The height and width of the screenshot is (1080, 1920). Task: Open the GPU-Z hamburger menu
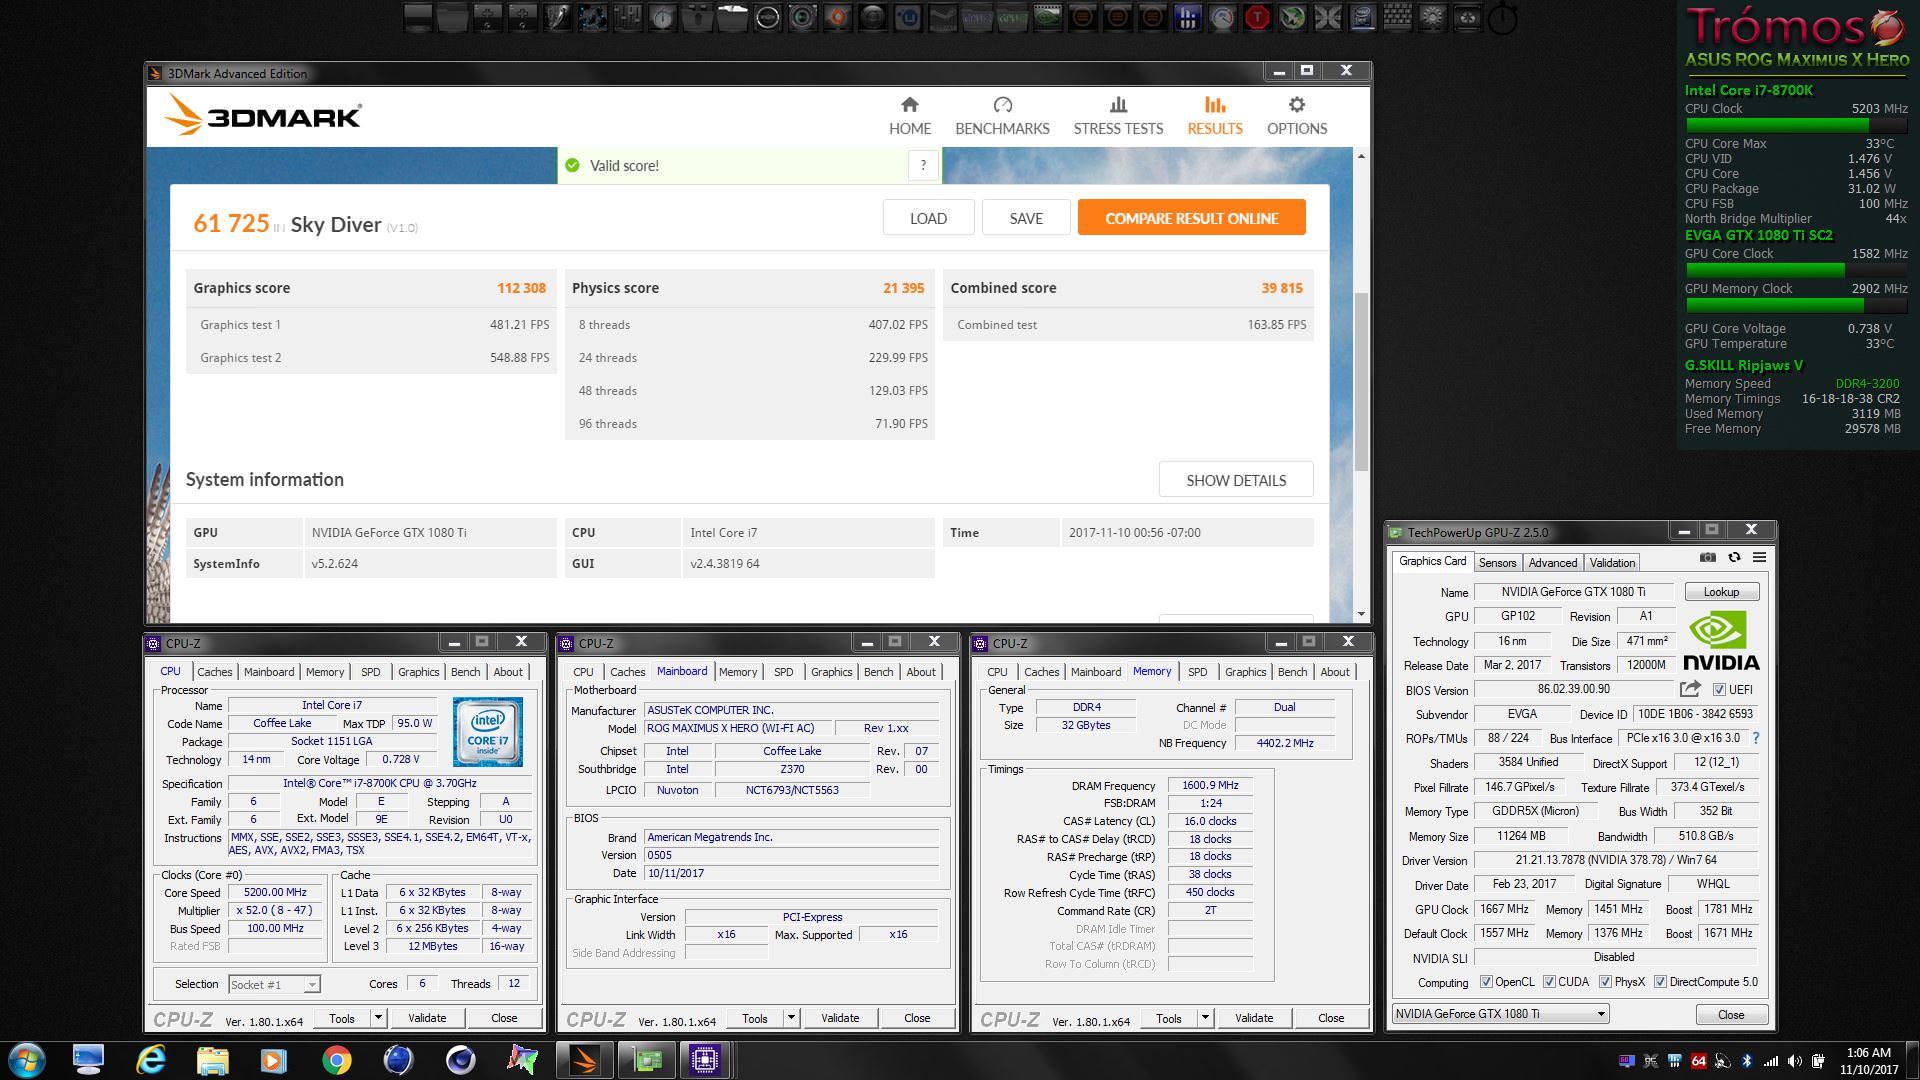[x=1759, y=557]
